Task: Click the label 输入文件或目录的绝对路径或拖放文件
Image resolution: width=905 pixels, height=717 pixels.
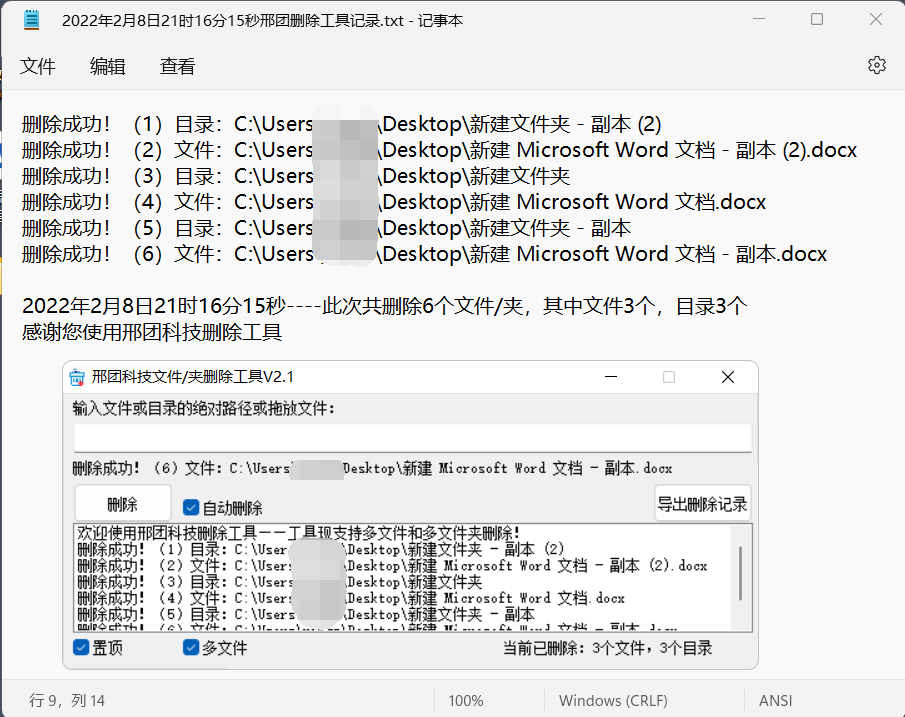Action: pyautogui.click(x=203, y=409)
